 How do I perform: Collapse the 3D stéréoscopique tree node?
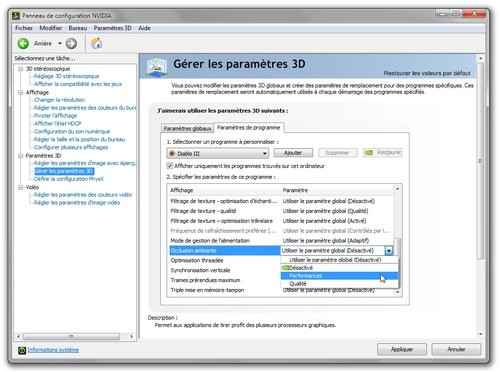click(20, 69)
